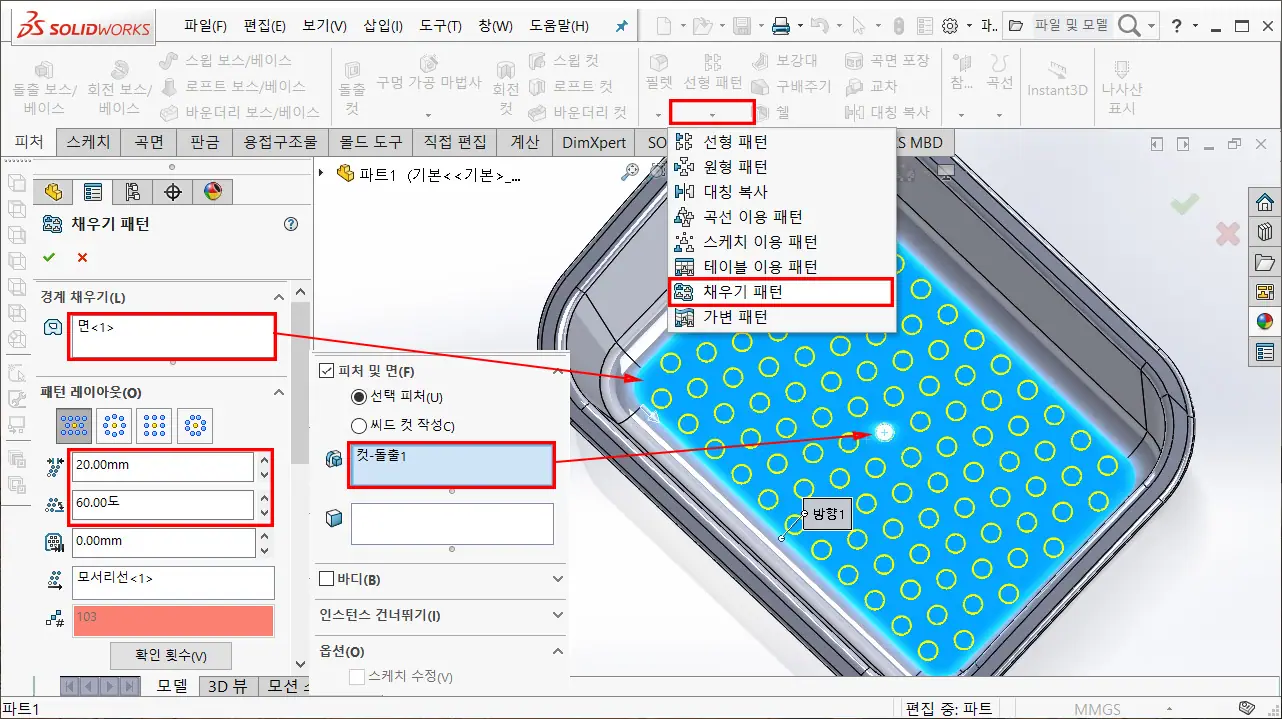Expand the 바디 section chevron
Screen dimensions: 1282x719
tap(557, 579)
